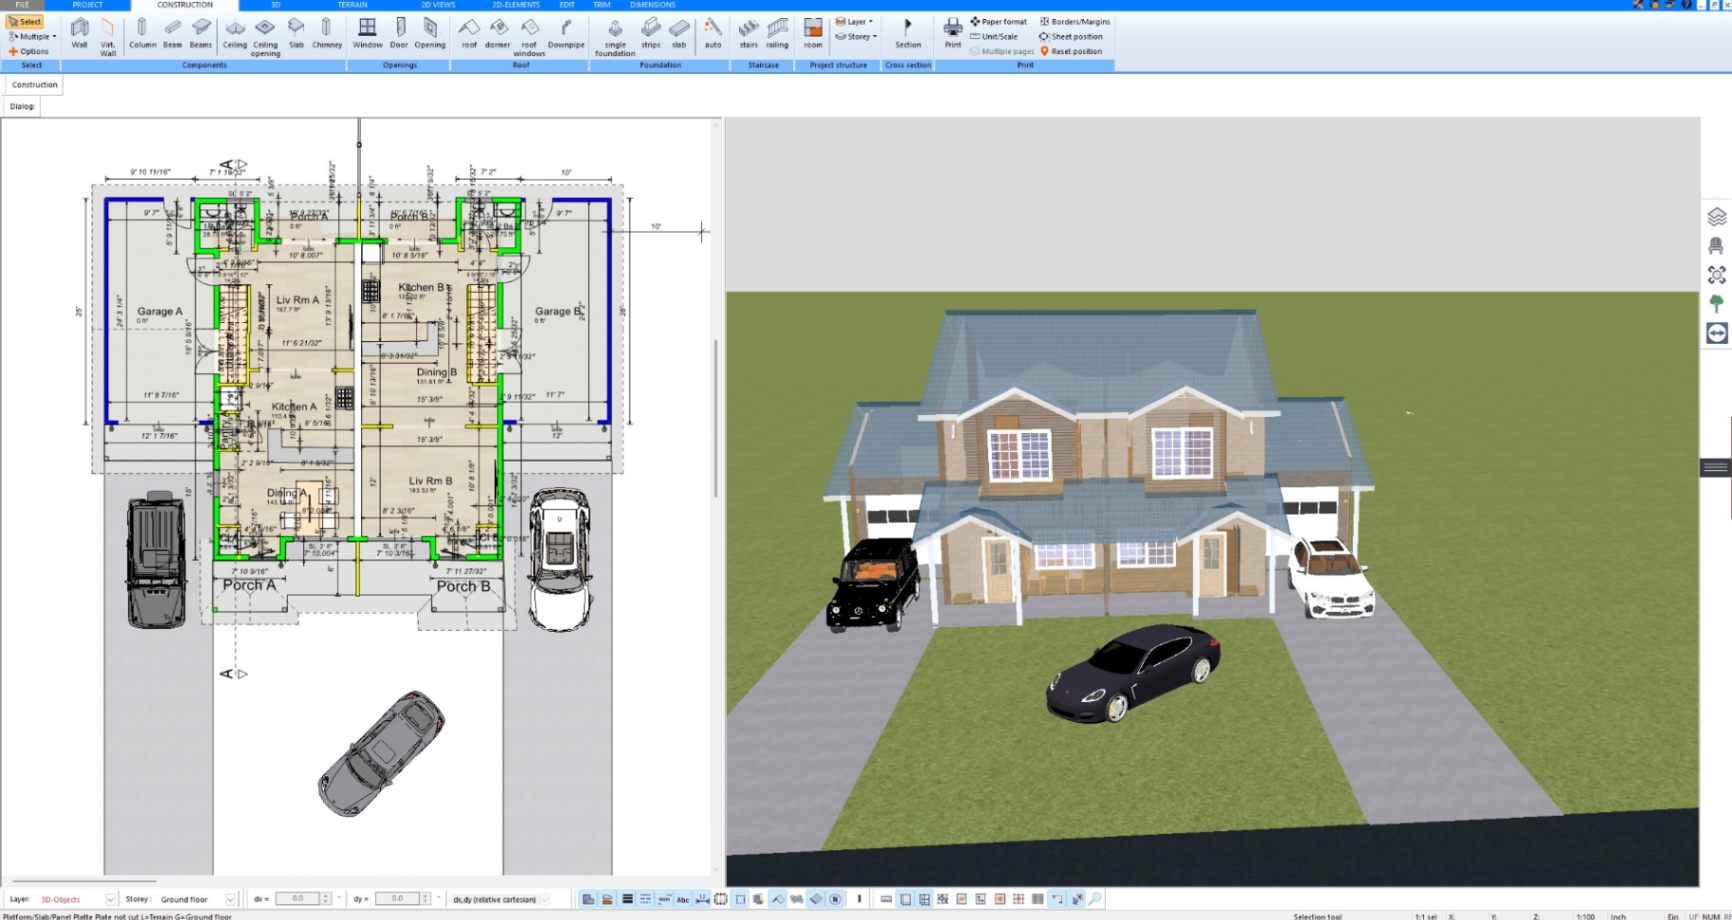Pick the Column component tool
The image size is (1732, 920).
pos(142,33)
